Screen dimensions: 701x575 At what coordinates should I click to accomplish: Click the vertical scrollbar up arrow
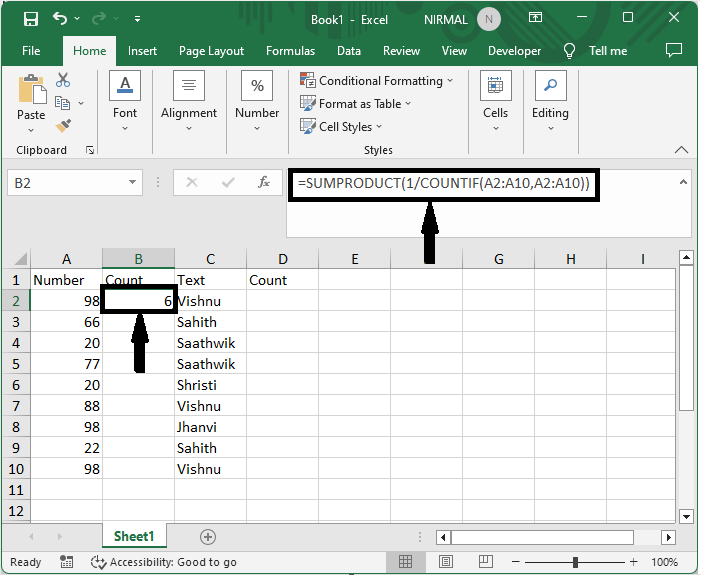686,258
